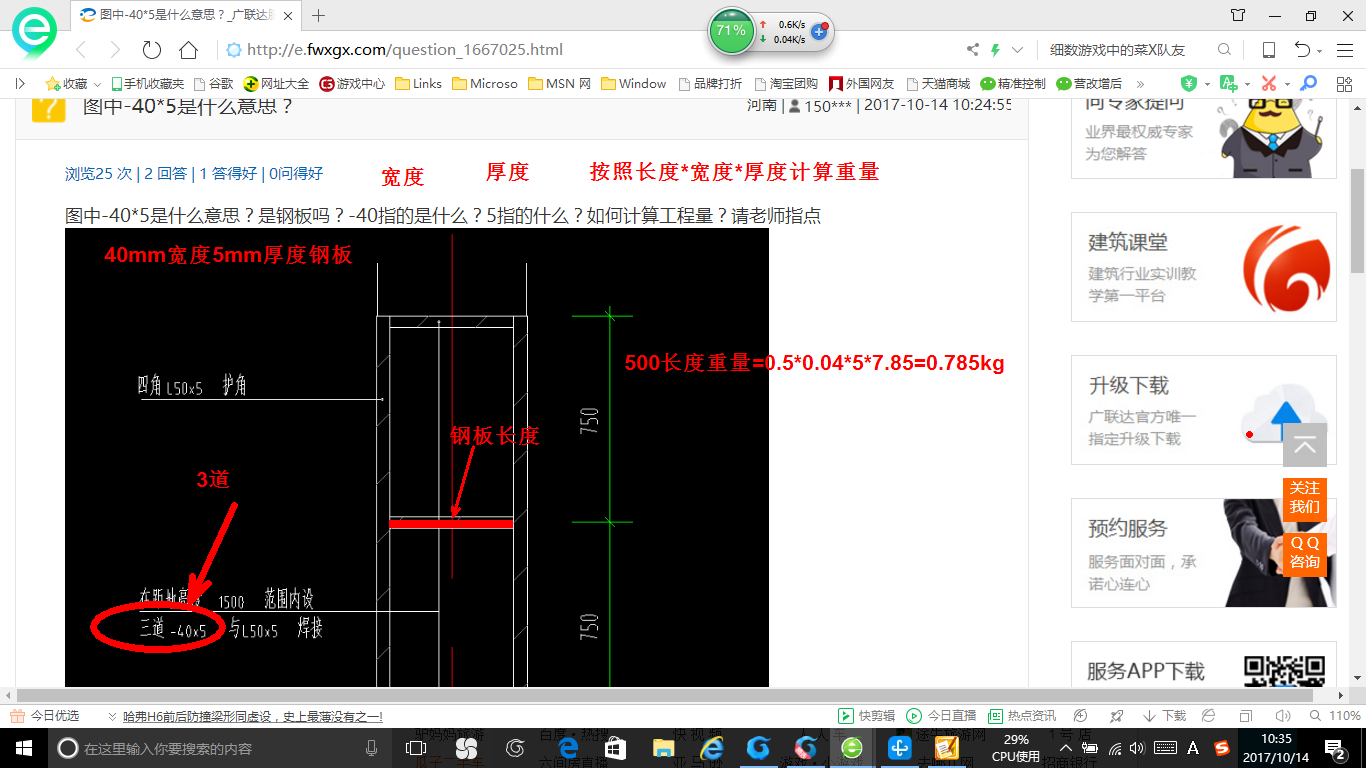Open 网址大全 bookmark

[277, 84]
